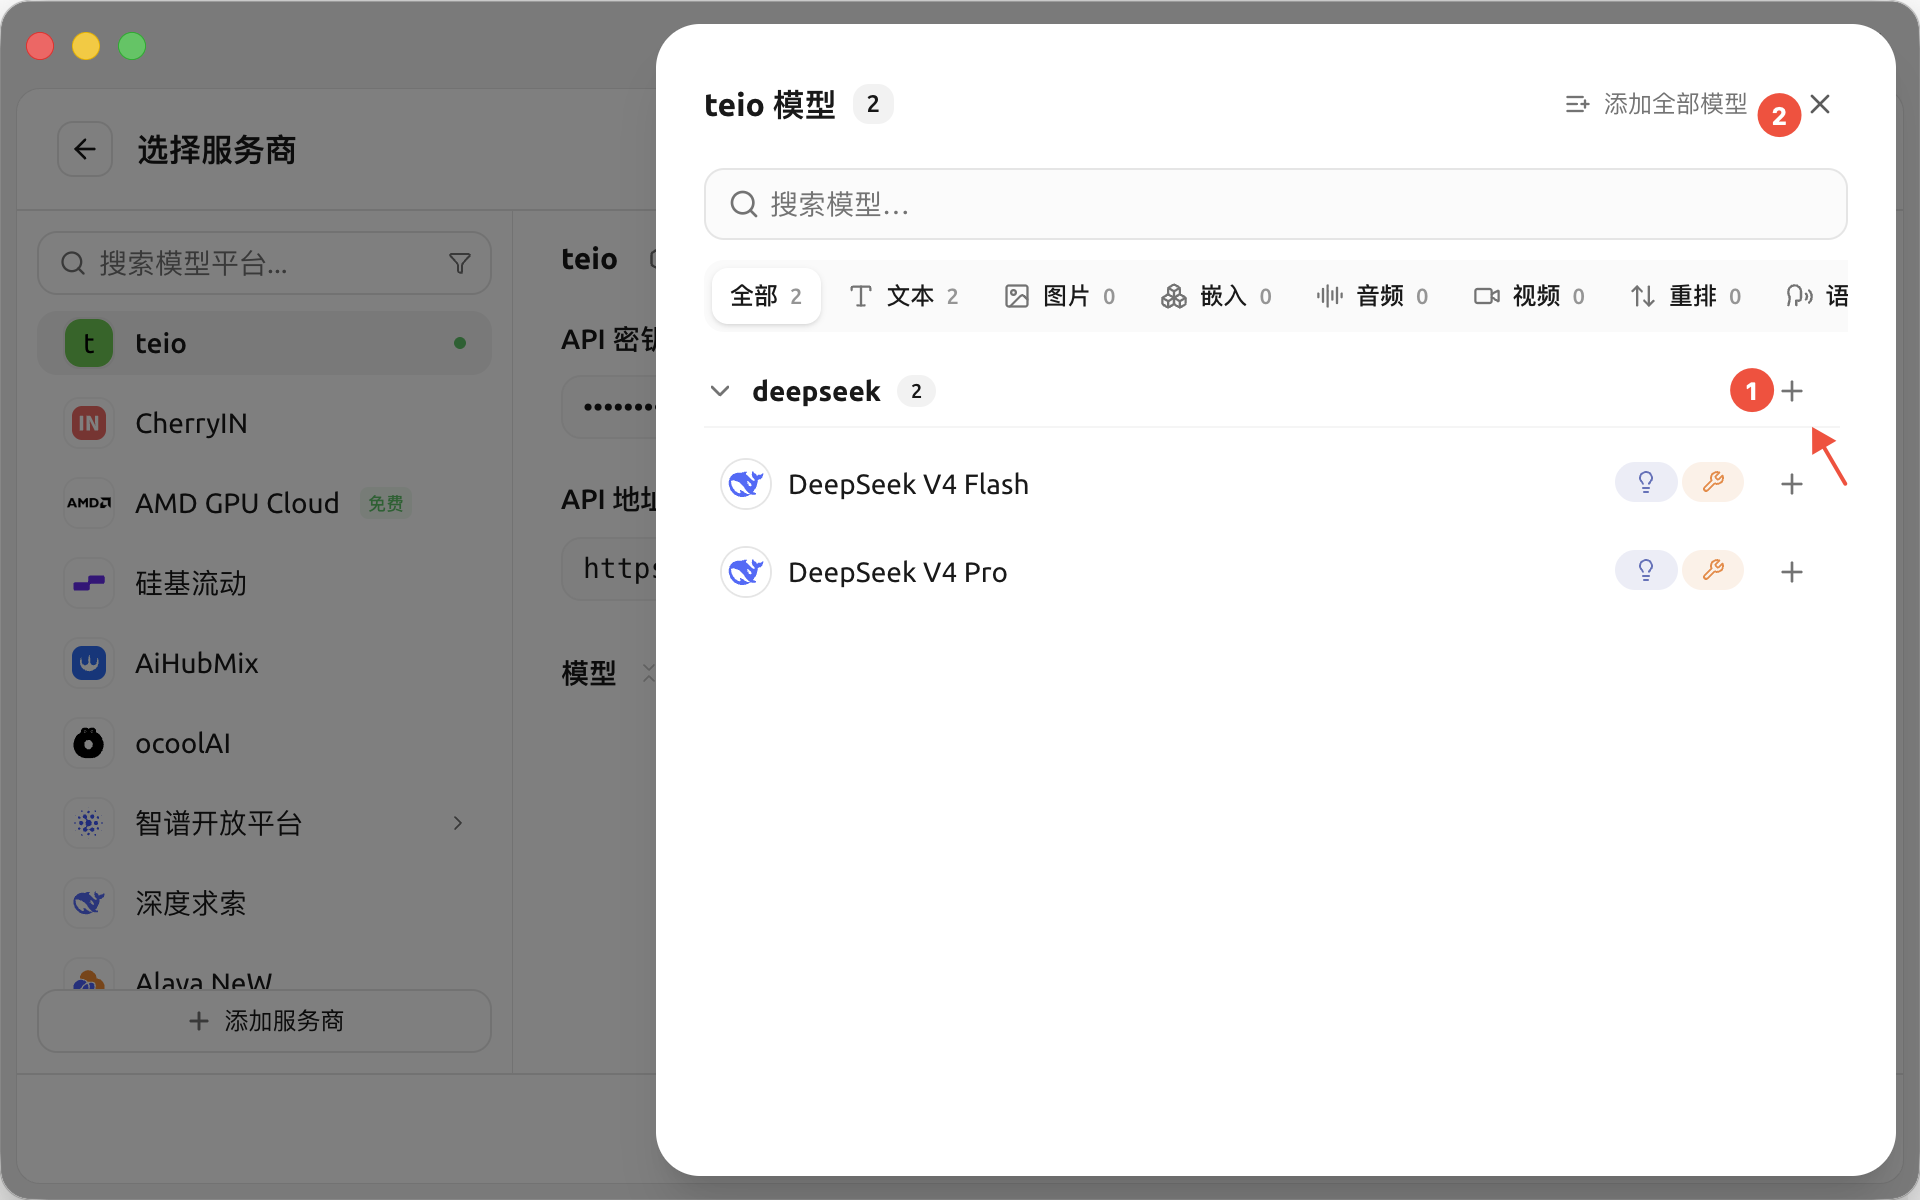Switch to the 音频 tab
Viewport: 1920px width, 1200px height.
pos(1373,296)
